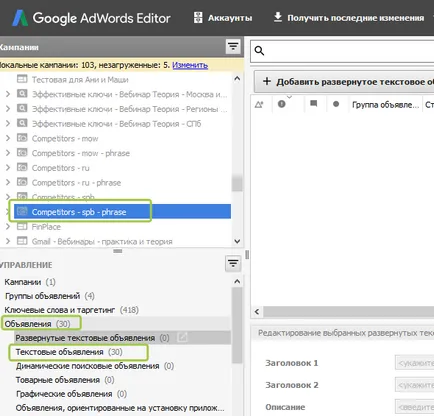
Task: Open Графические объявления (0)
Action: (x=71, y=394)
